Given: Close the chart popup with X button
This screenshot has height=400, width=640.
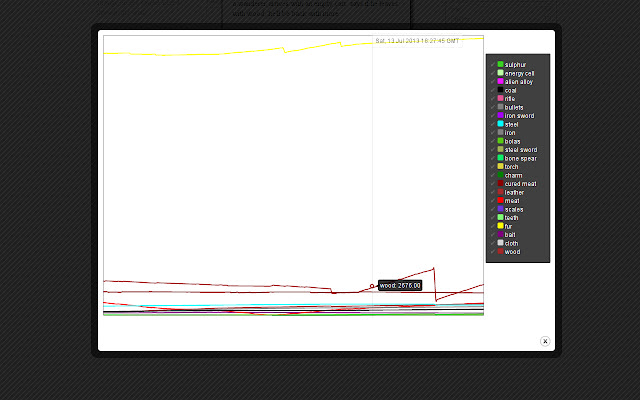Looking at the screenshot, I should [545, 341].
